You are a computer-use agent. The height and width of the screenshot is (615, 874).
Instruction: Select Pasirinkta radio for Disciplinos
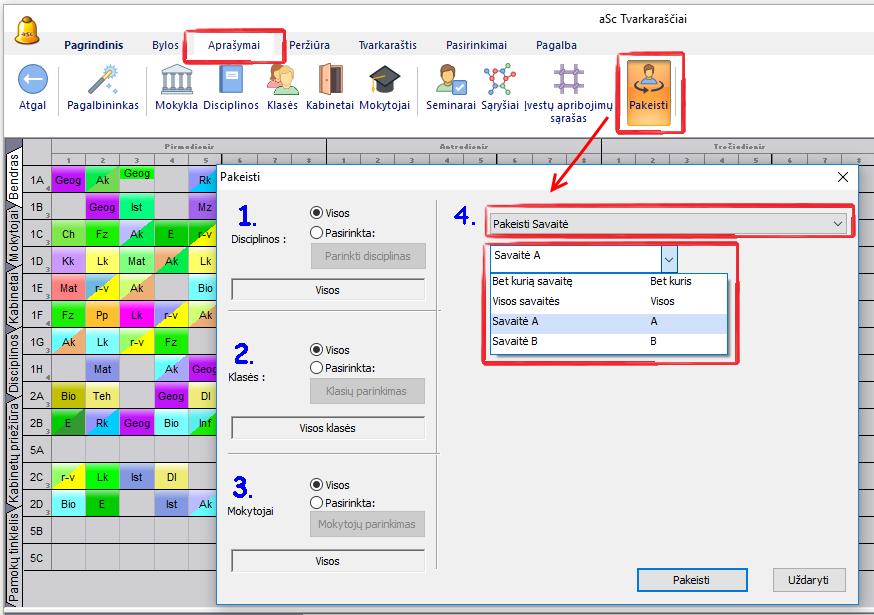[x=317, y=232]
